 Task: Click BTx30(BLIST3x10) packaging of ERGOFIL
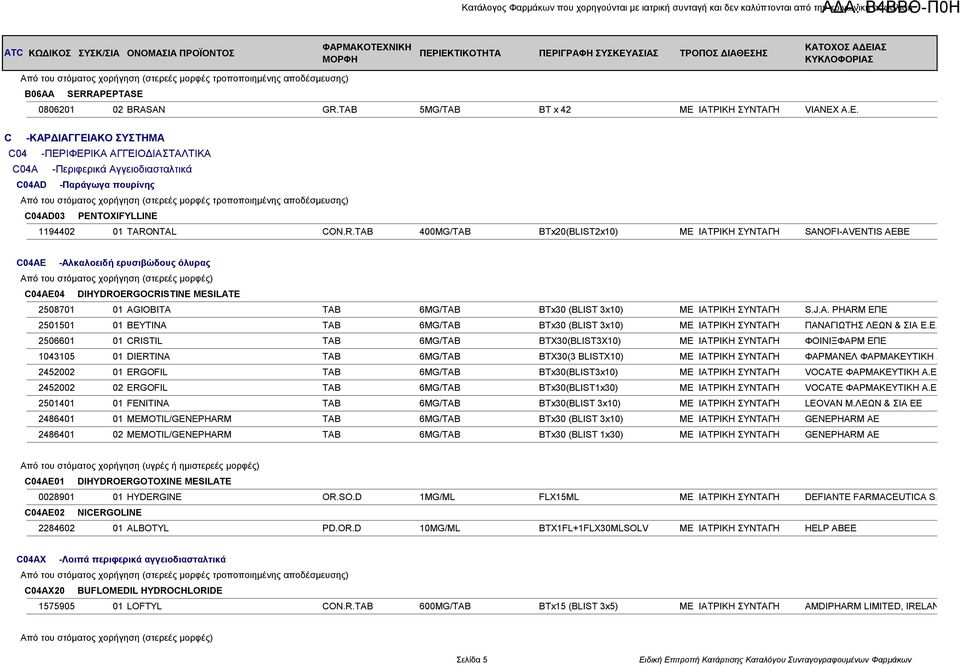pyautogui.click(x=578, y=372)
